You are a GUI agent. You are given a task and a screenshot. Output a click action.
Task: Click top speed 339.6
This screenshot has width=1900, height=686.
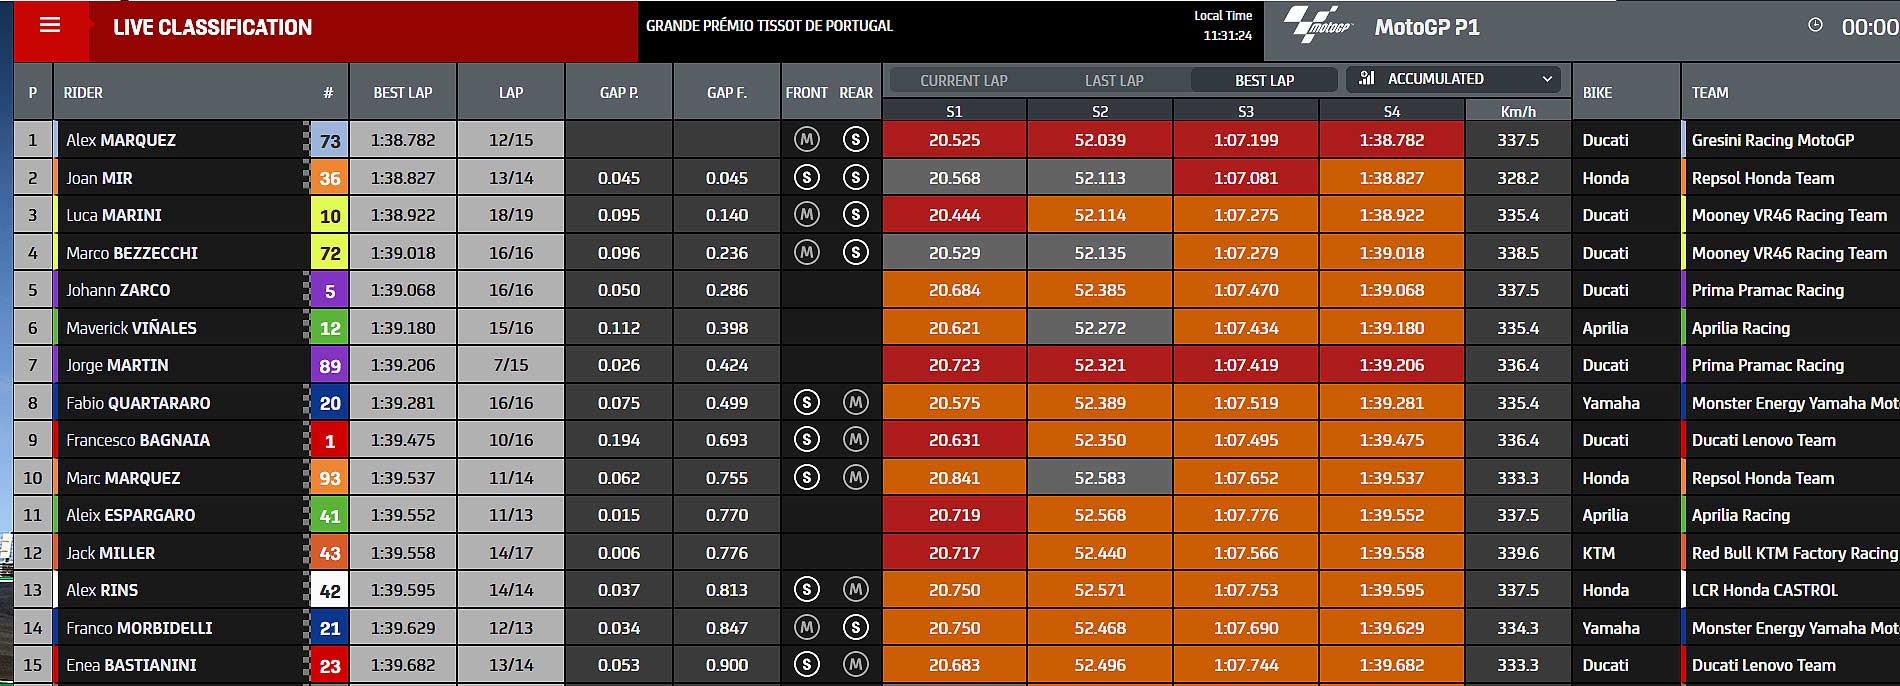[1518, 553]
